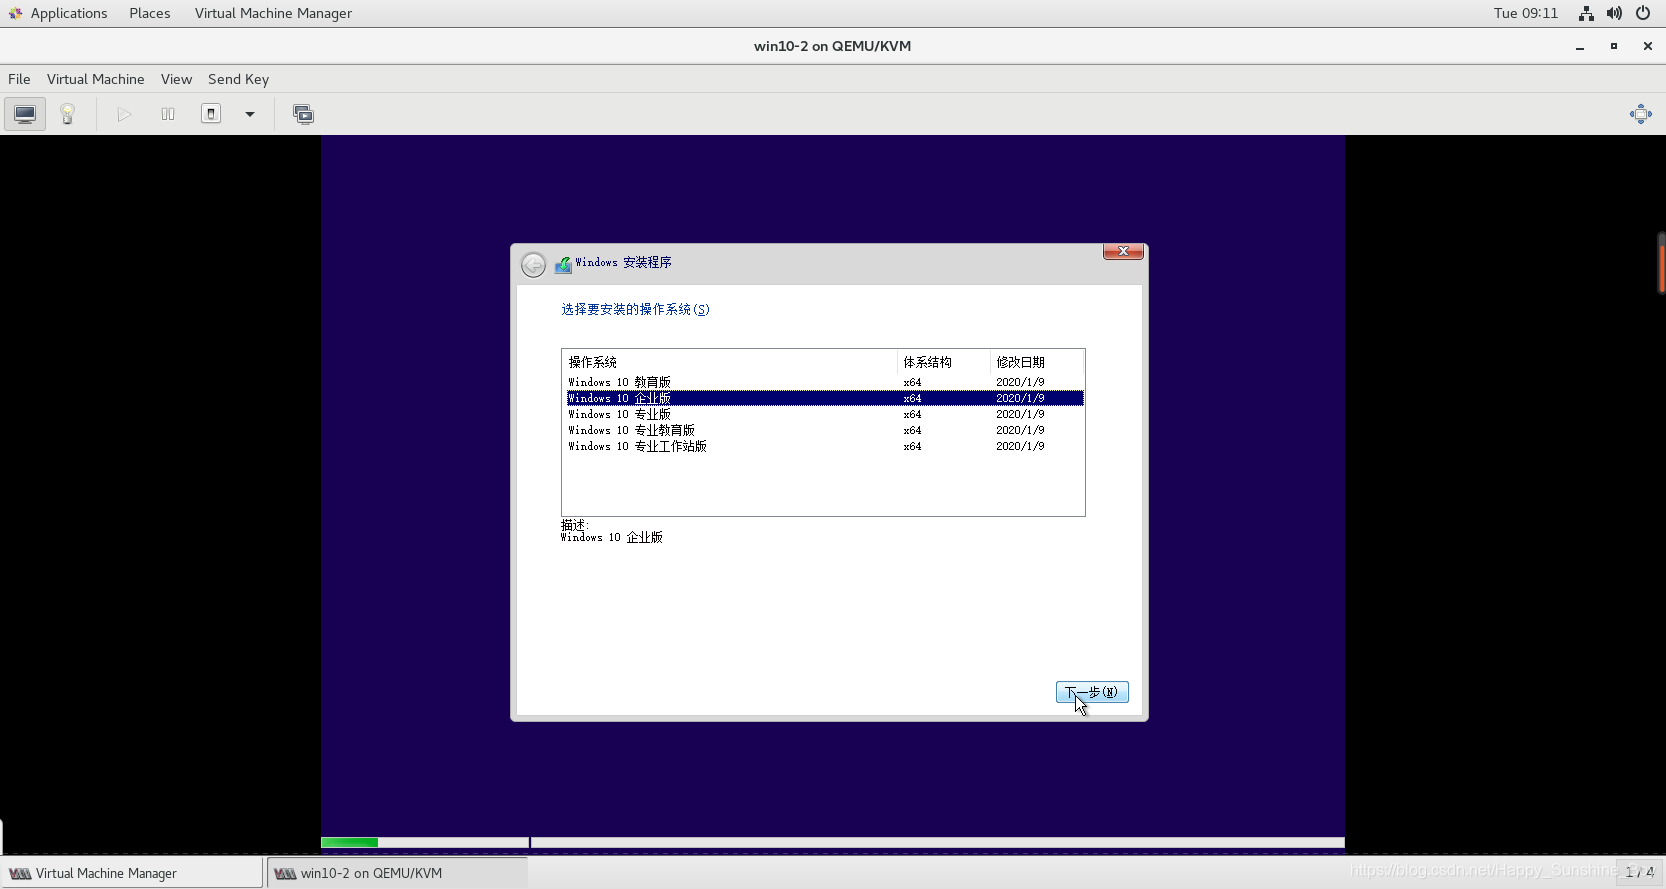1666x889 pixels.
Task: Close the win10-2 QEMU/KVM window
Action: 1647,46
